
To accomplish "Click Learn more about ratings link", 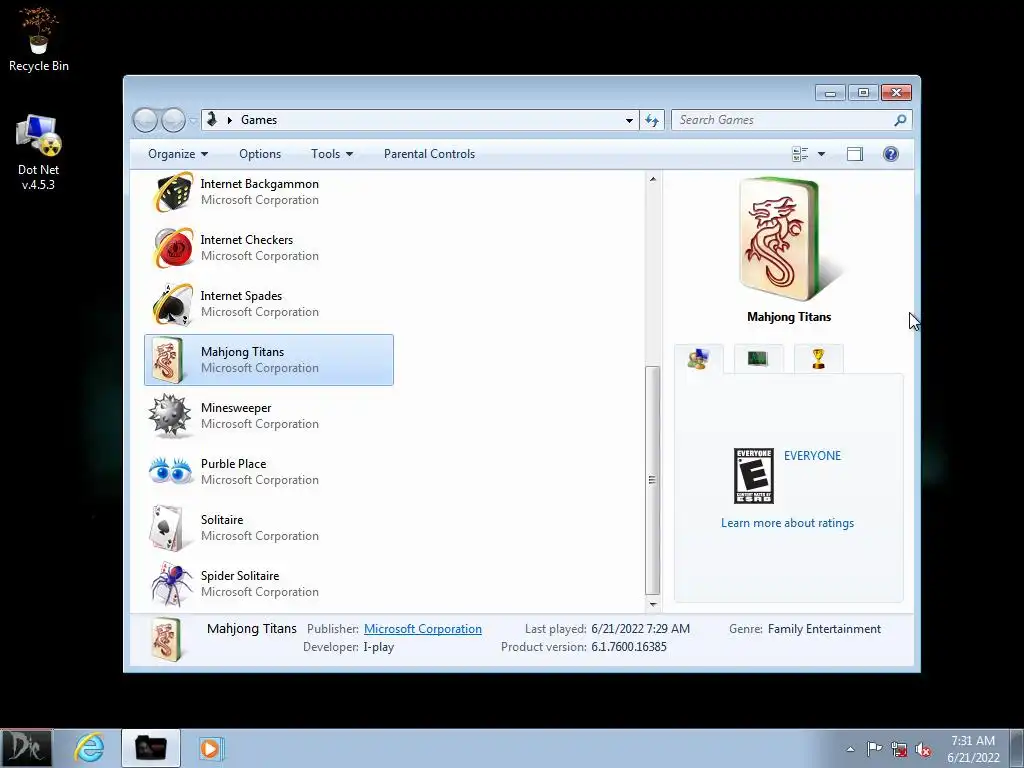I will coord(788,523).
